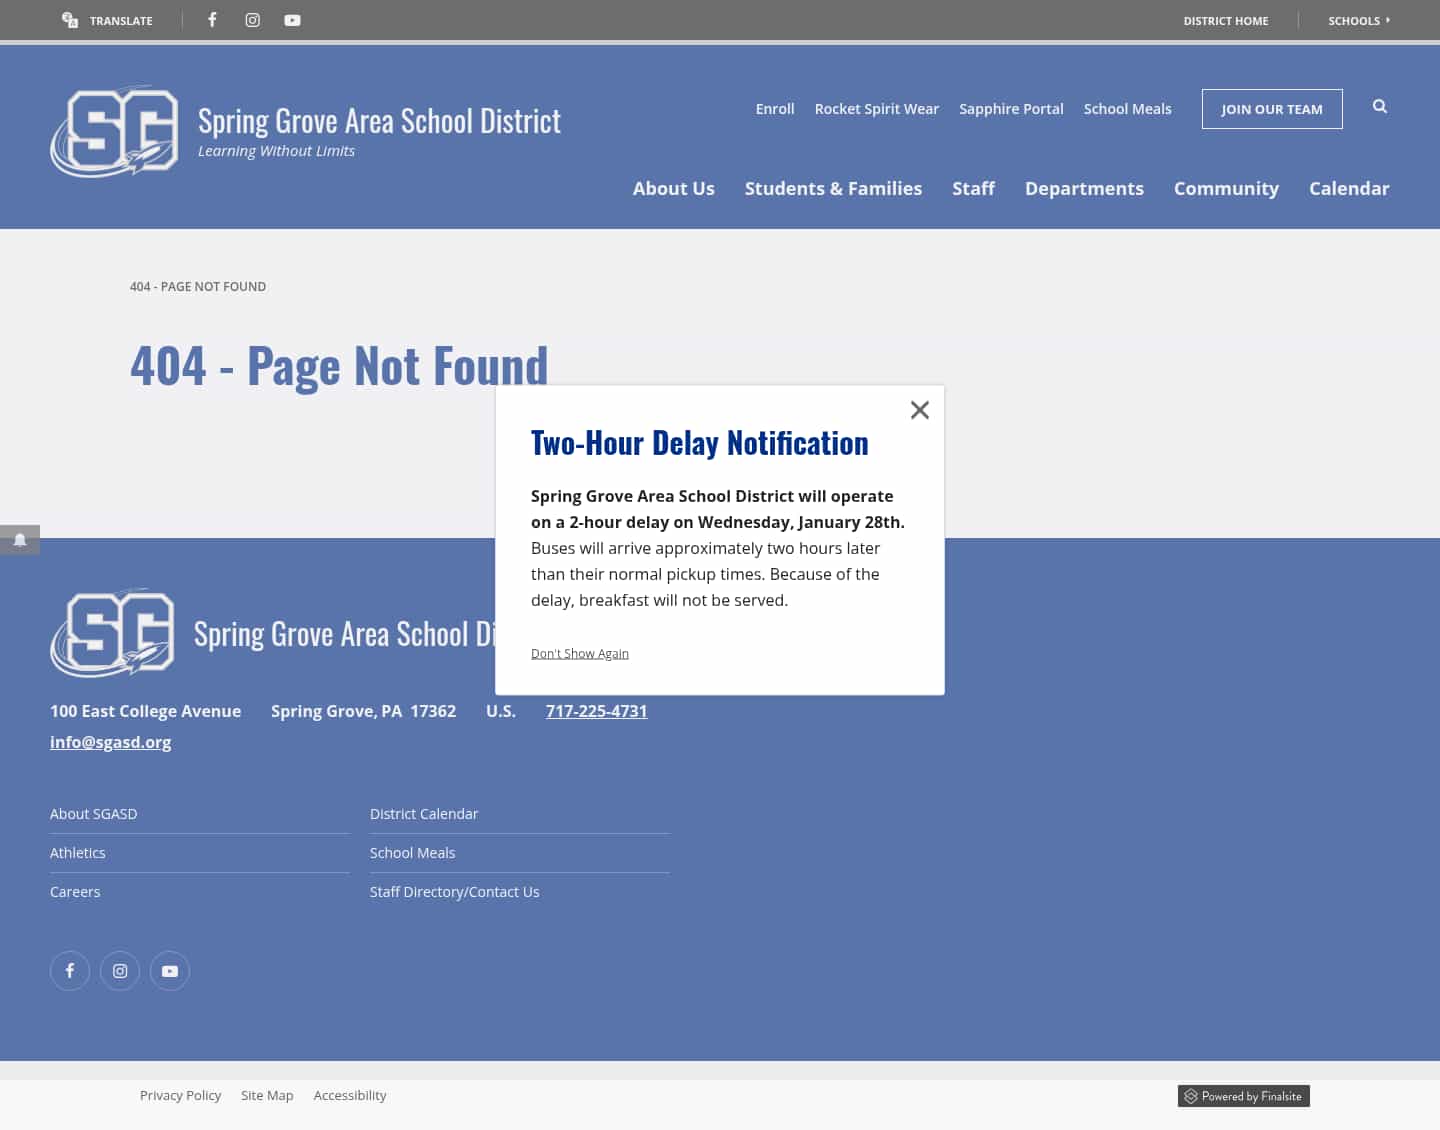Click the Google Translate icon

[69, 20]
